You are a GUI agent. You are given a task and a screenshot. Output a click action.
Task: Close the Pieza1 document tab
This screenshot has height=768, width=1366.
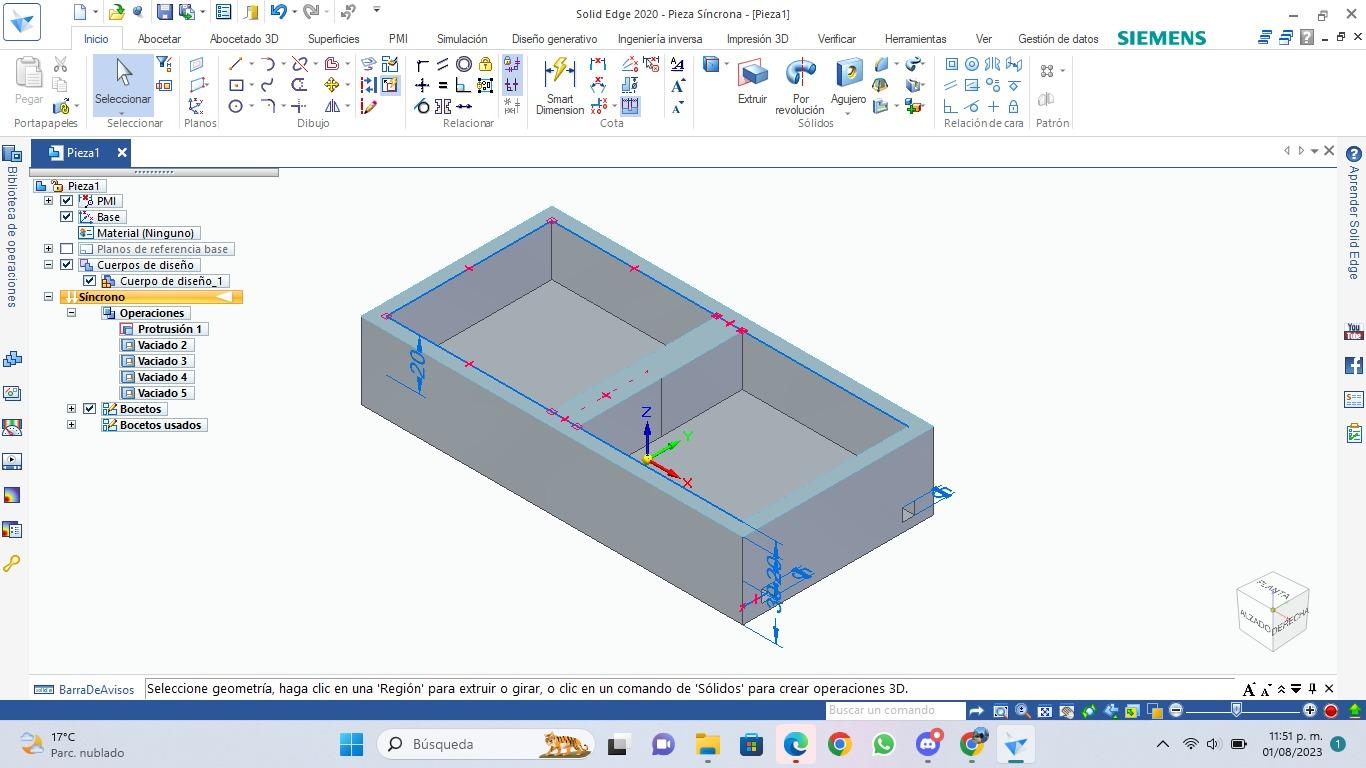(122, 153)
